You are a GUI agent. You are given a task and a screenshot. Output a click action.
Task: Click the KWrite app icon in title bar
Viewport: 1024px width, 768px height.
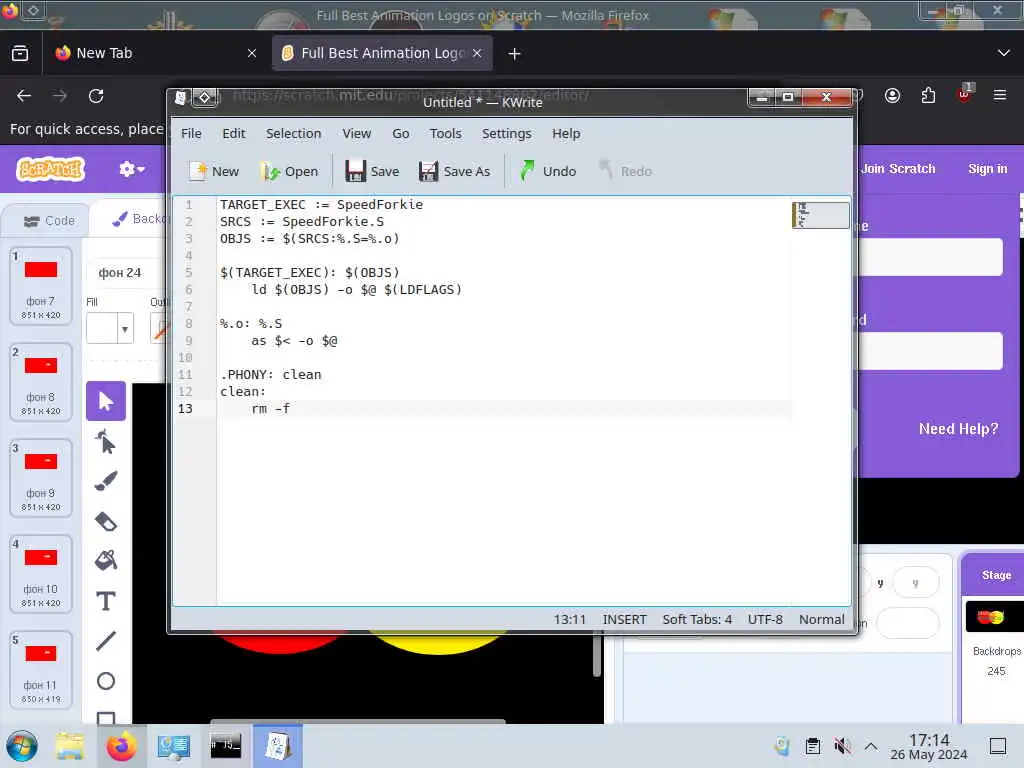(181, 98)
